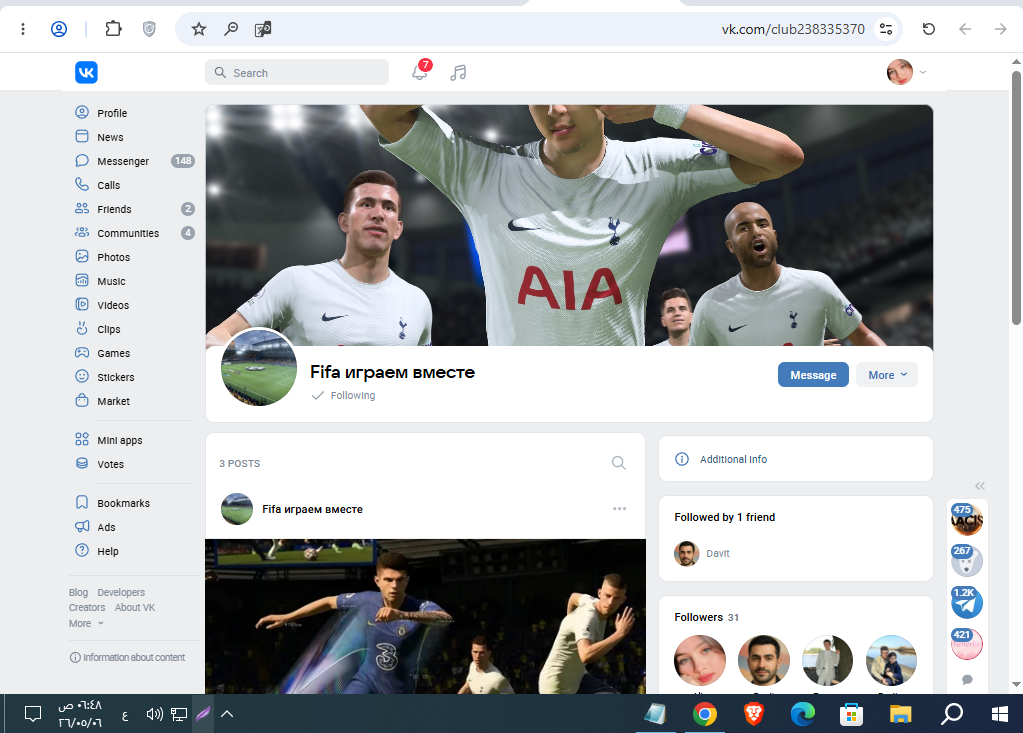Open the chat bubble icon in the right rail
The width and height of the screenshot is (1023, 733).
click(x=968, y=680)
